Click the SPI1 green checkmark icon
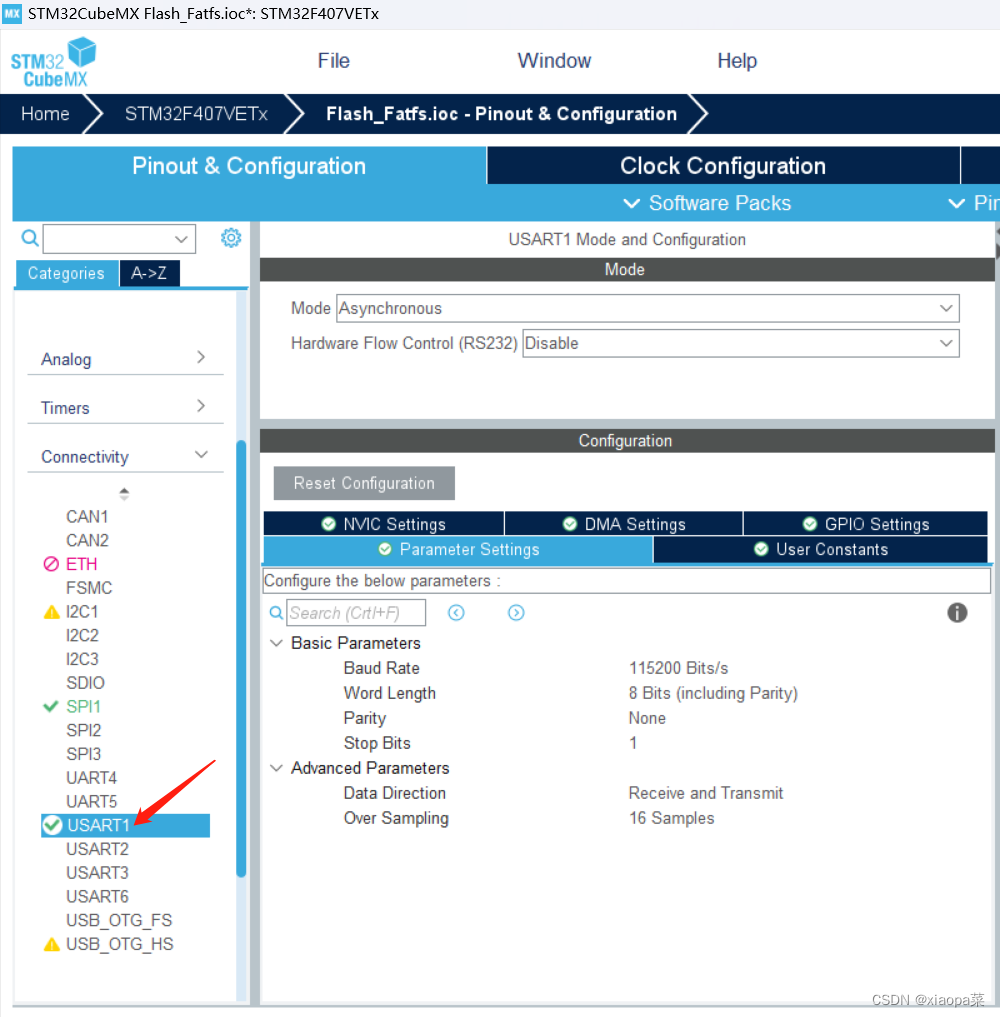 coord(51,706)
